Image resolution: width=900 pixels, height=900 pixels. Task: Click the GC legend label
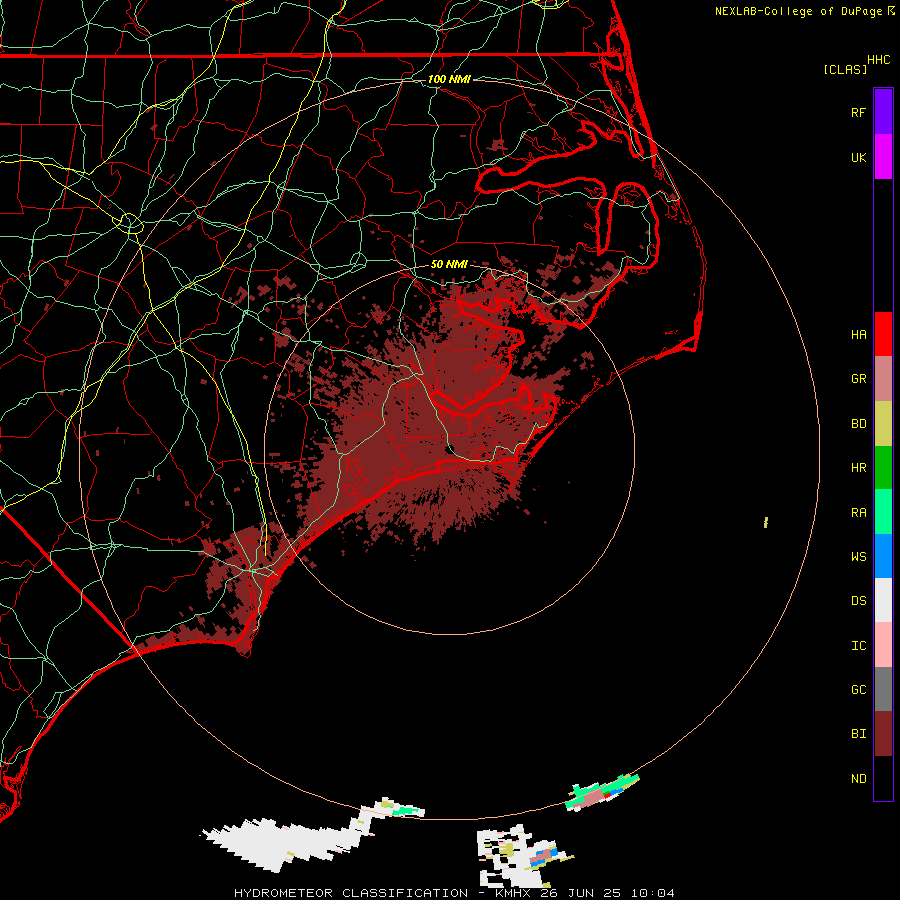[858, 690]
